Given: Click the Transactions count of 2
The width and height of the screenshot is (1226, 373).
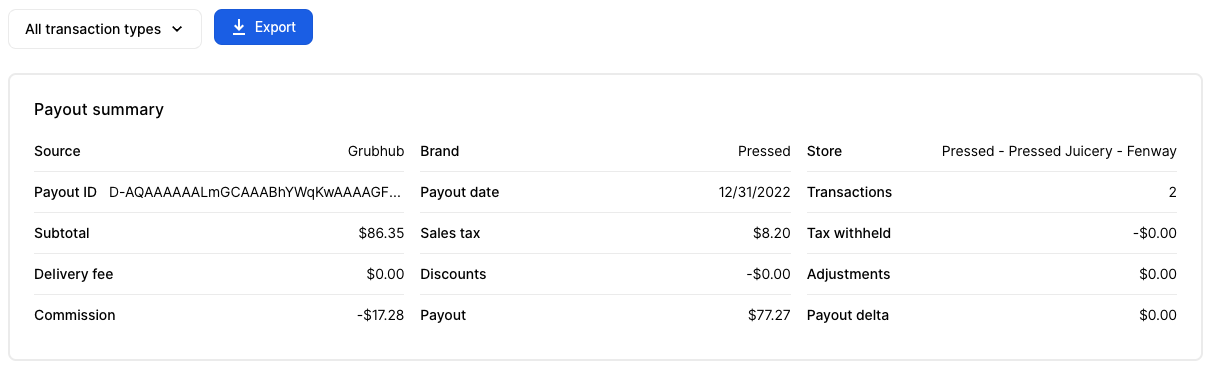Looking at the screenshot, I should pos(1172,192).
